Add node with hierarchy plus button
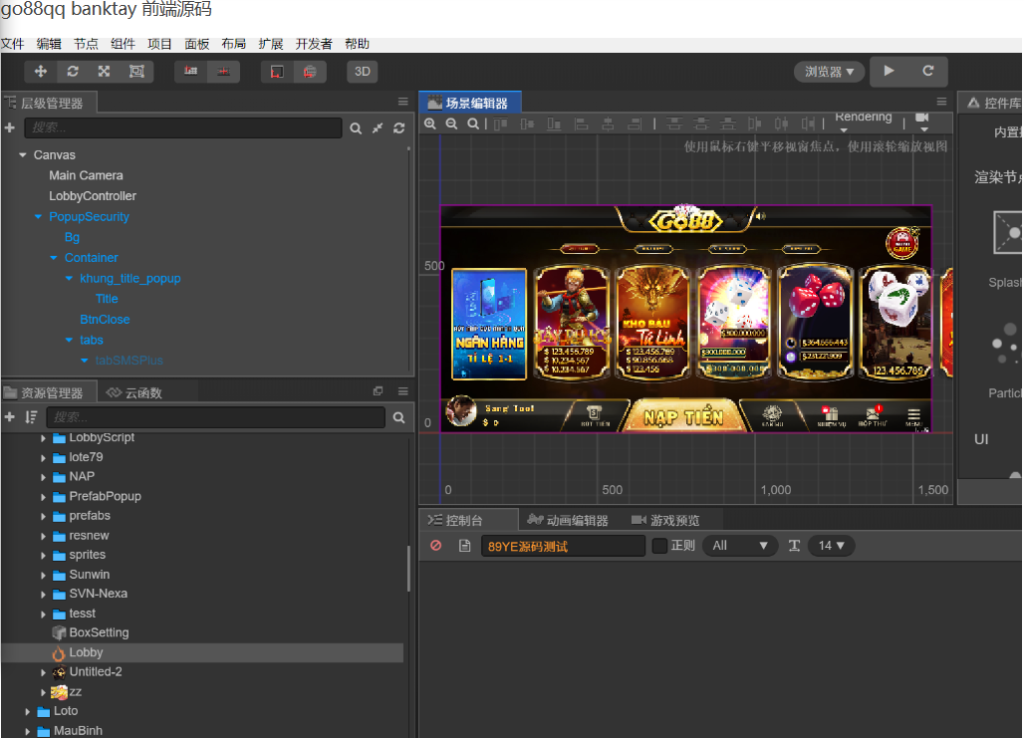1024x738 pixels. pyautogui.click(x=10, y=127)
